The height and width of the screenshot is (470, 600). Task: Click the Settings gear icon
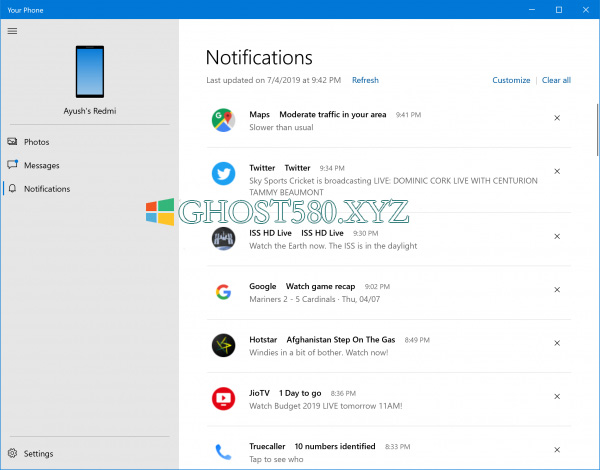[x=12, y=453]
